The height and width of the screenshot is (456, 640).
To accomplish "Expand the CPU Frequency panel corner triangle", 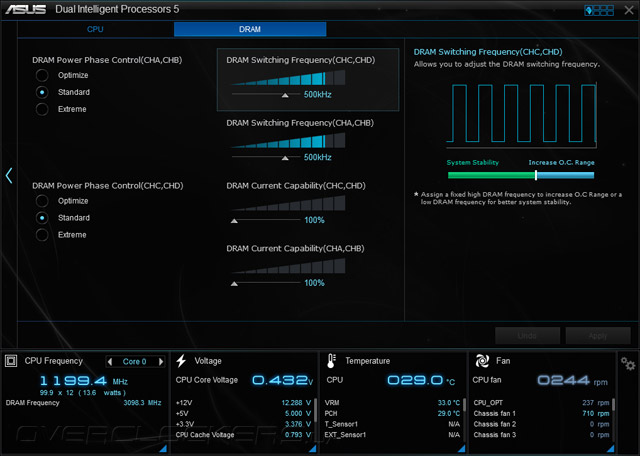I will 163,448.
